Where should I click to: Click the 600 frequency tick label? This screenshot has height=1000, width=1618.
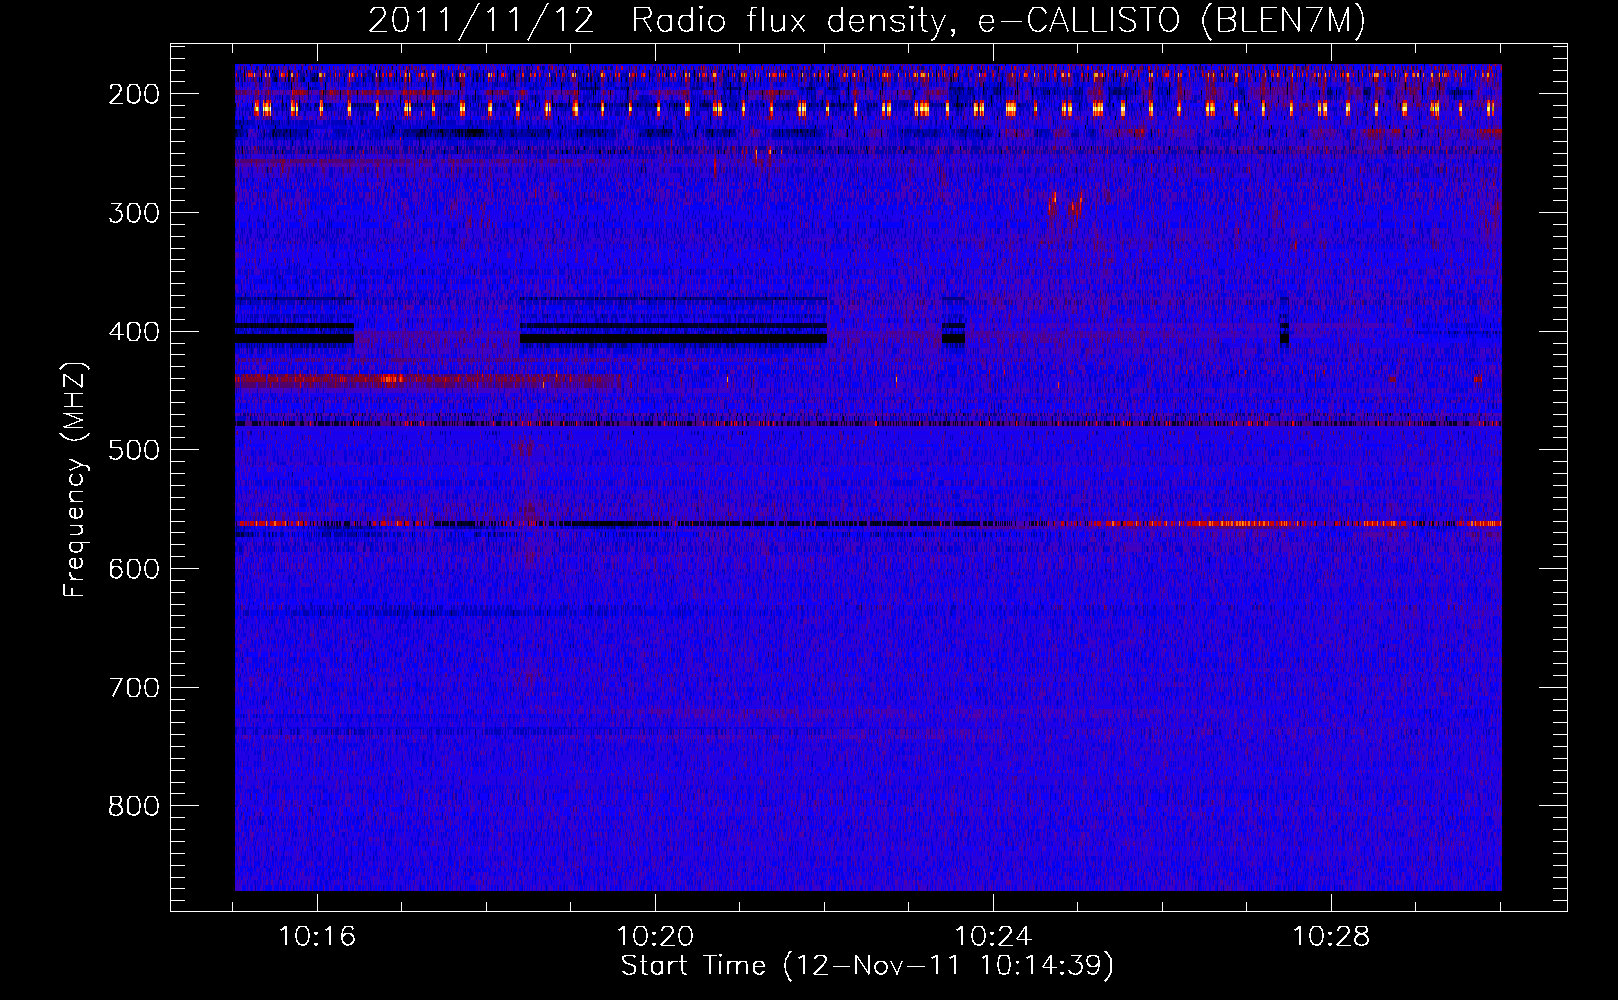pyautogui.click(x=134, y=569)
